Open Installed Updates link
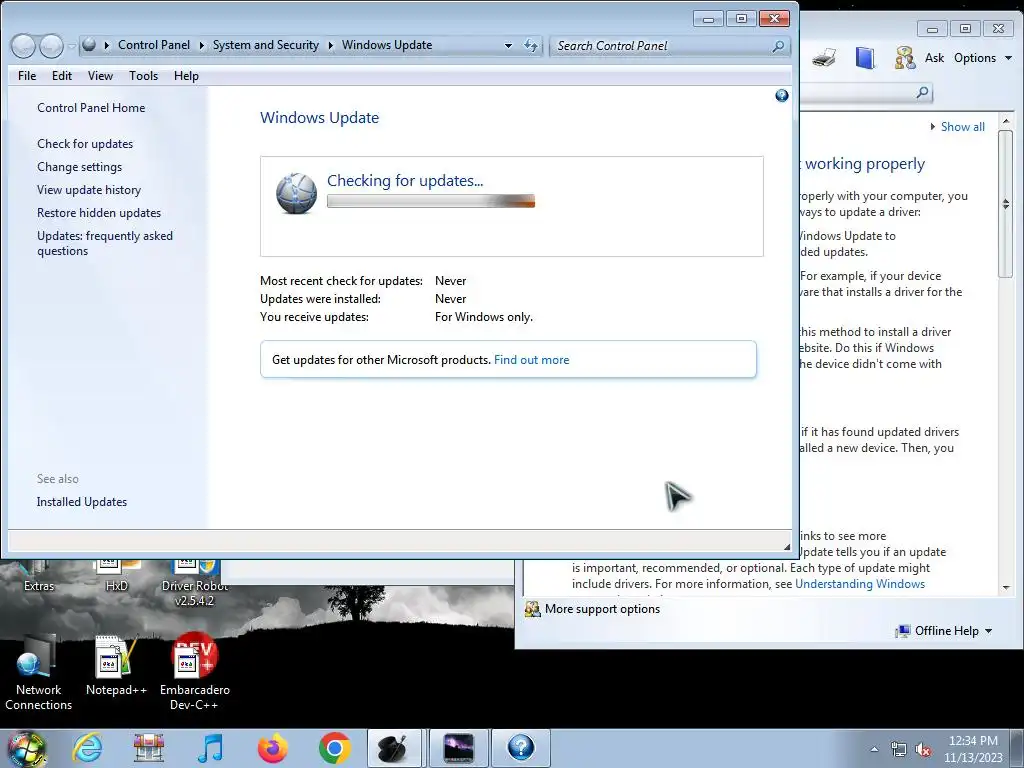1024x768 pixels. (x=82, y=502)
